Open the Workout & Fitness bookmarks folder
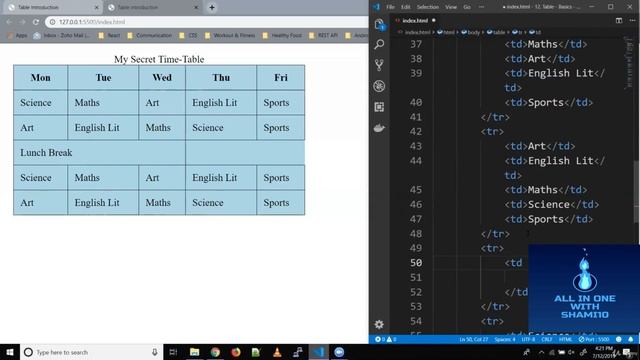The width and height of the screenshot is (640, 360). click(x=230, y=36)
